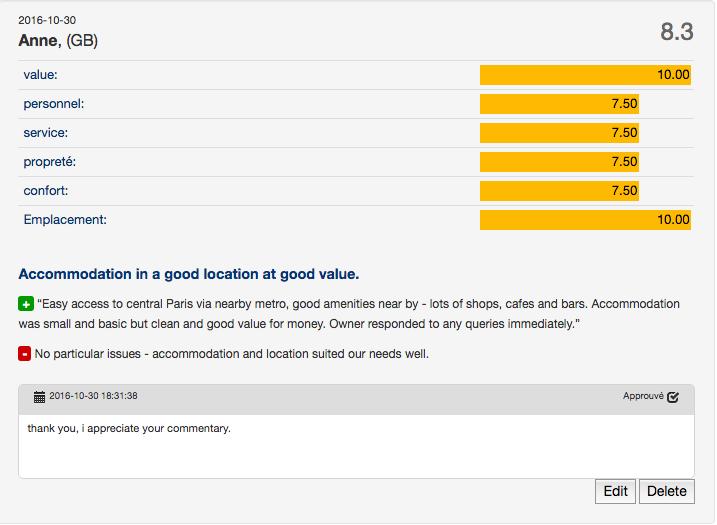Viewport: 717px width, 525px height.
Task: Click the review date 2016-10-30 at top
Action: coord(47,20)
